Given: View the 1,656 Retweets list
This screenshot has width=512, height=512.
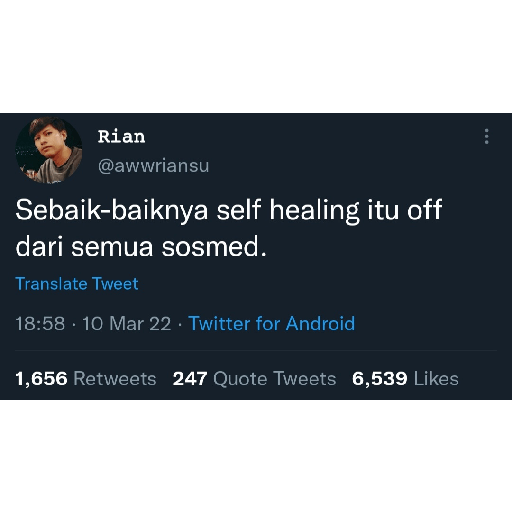Looking at the screenshot, I should point(86,379).
